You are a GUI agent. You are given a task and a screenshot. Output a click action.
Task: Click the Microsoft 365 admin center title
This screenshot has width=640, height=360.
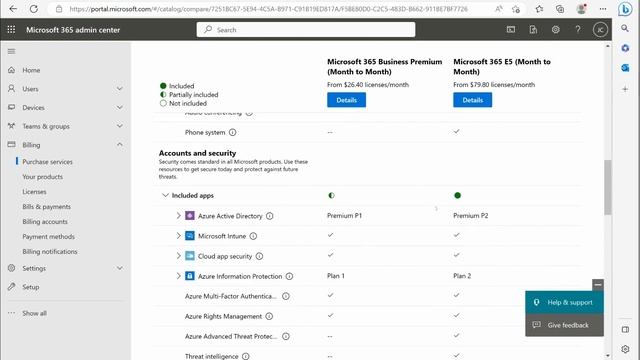(x=73, y=30)
